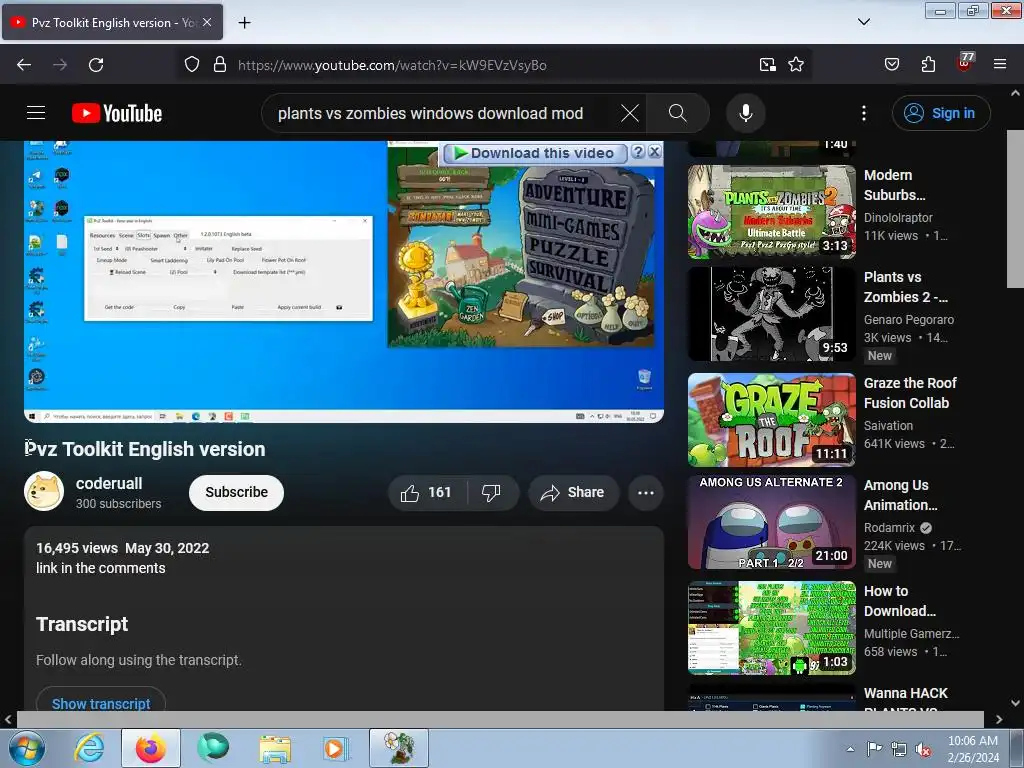The image size is (1024, 768).
Task: Open the file explorer folder taskbar icon
Action: click(275, 748)
